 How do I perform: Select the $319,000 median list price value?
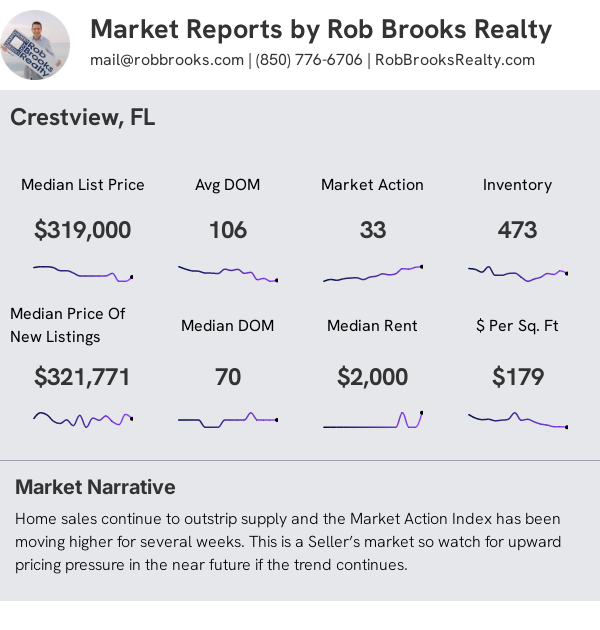[x=83, y=230]
